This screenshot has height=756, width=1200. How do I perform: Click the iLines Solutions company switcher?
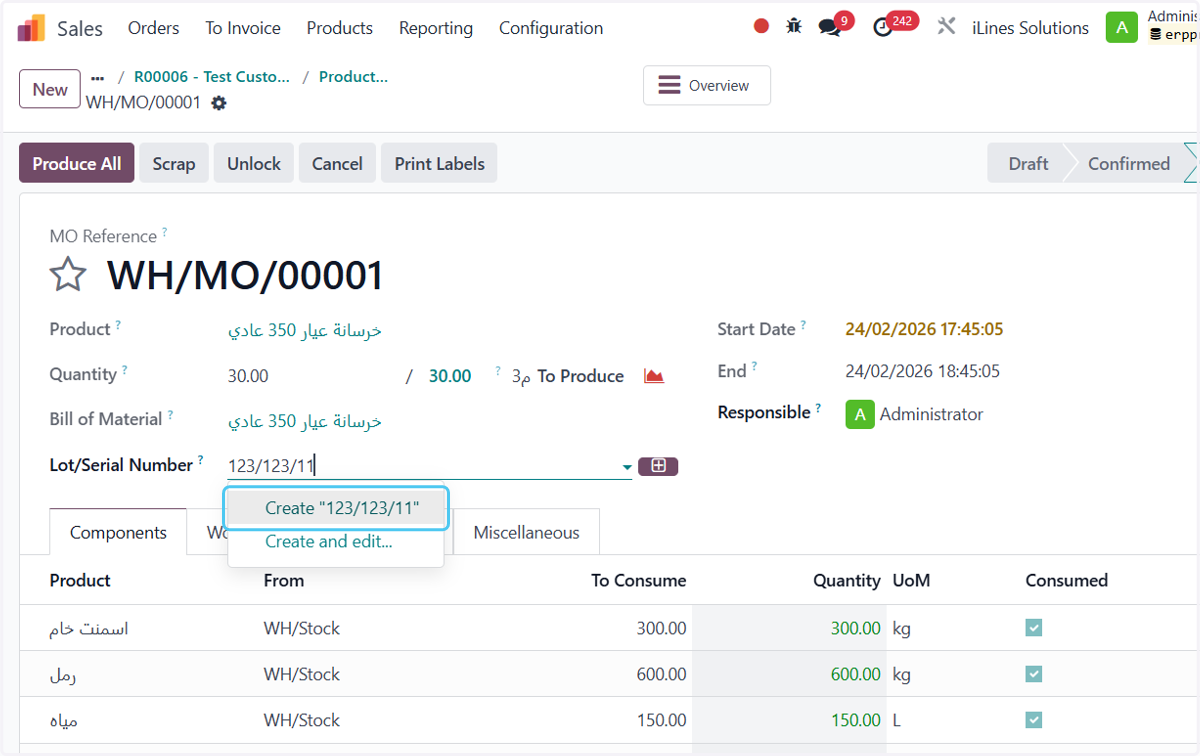[x=1030, y=28]
